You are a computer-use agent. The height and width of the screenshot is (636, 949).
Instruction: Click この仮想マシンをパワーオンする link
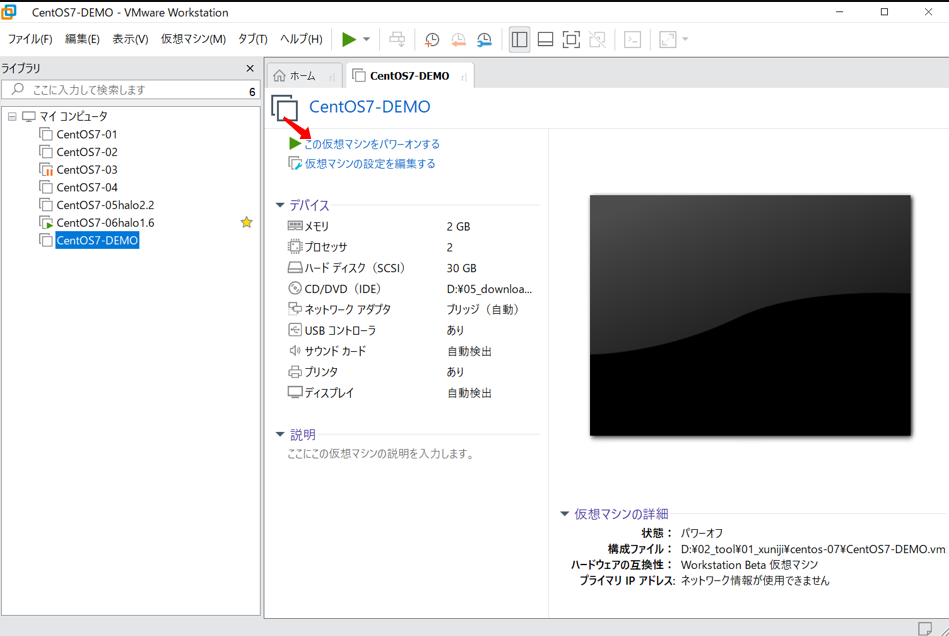tap(372, 144)
